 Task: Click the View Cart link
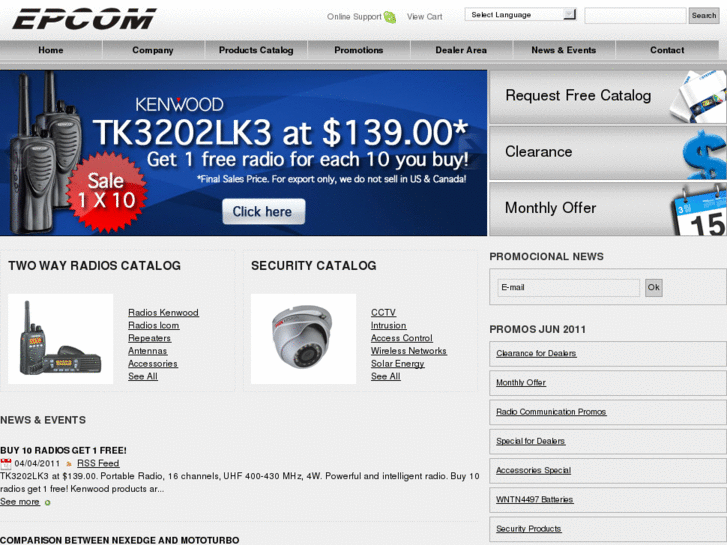(425, 17)
